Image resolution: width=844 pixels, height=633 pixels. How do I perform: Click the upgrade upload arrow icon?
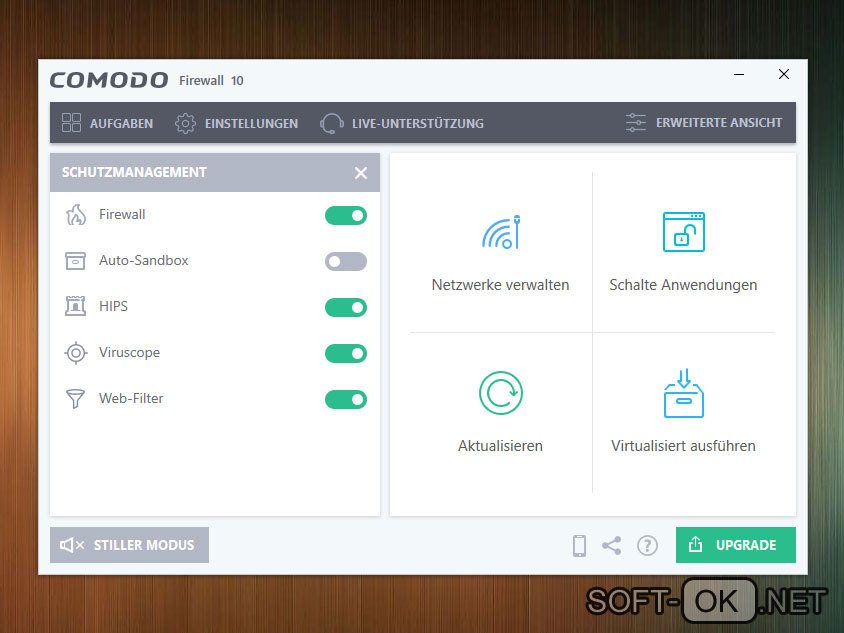695,545
